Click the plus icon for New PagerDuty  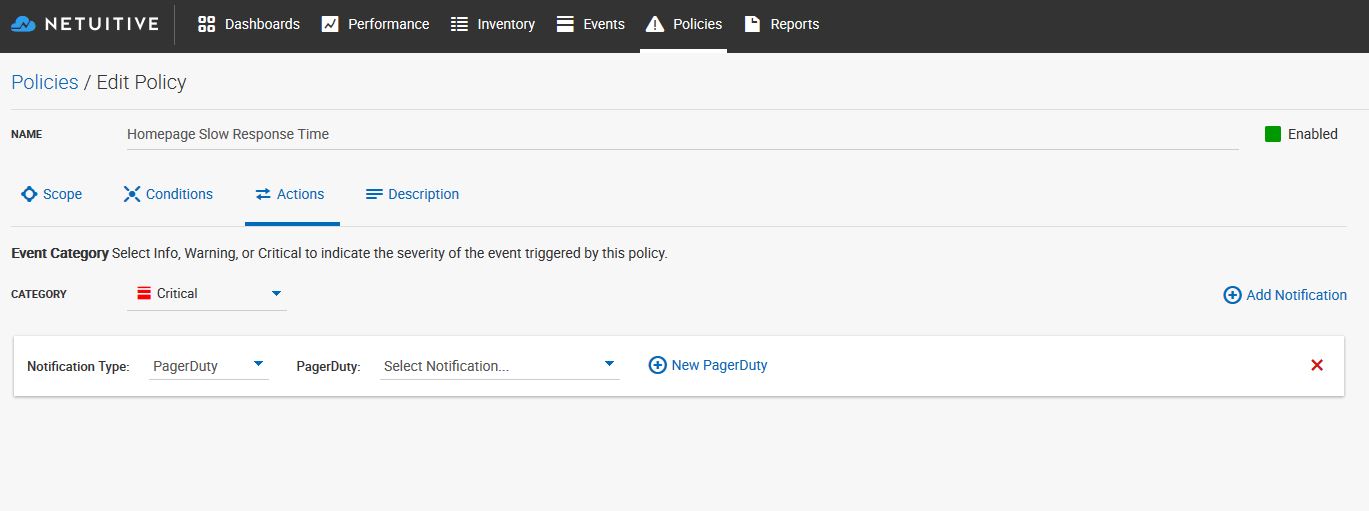tap(657, 365)
